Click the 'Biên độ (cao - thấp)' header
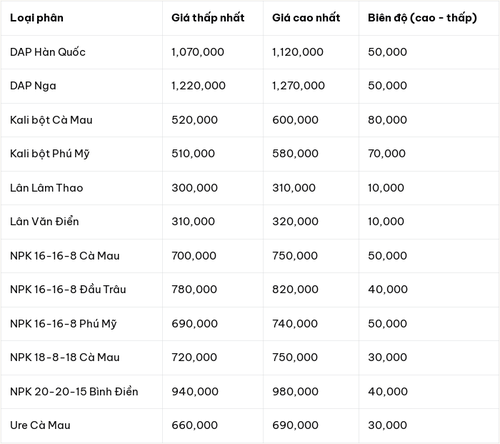Viewport: 500px width, 444px height. (x=422, y=18)
